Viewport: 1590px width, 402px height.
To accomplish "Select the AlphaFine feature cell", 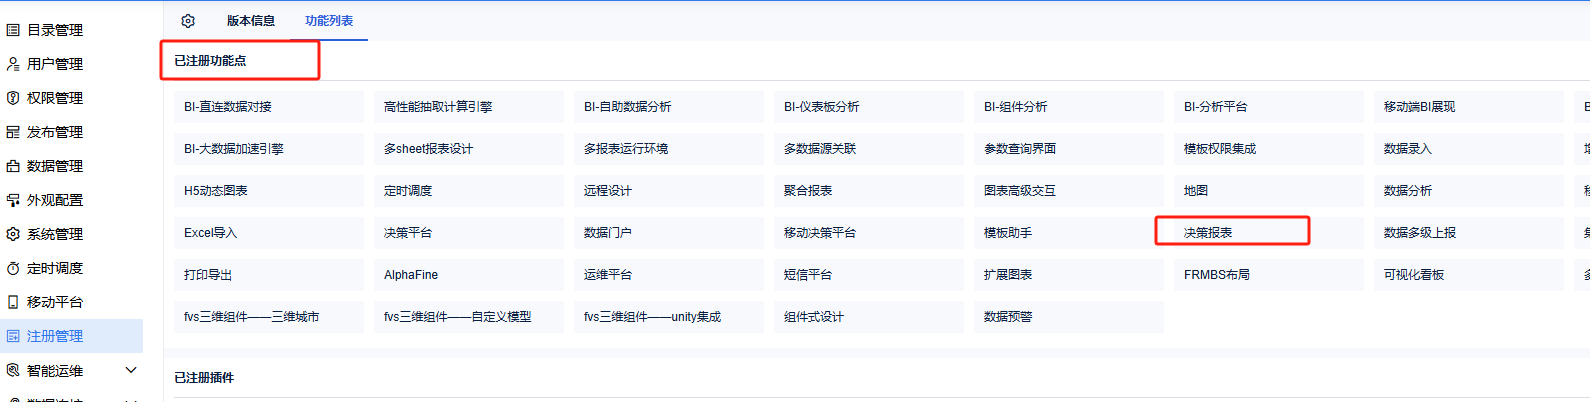I will pos(469,275).
